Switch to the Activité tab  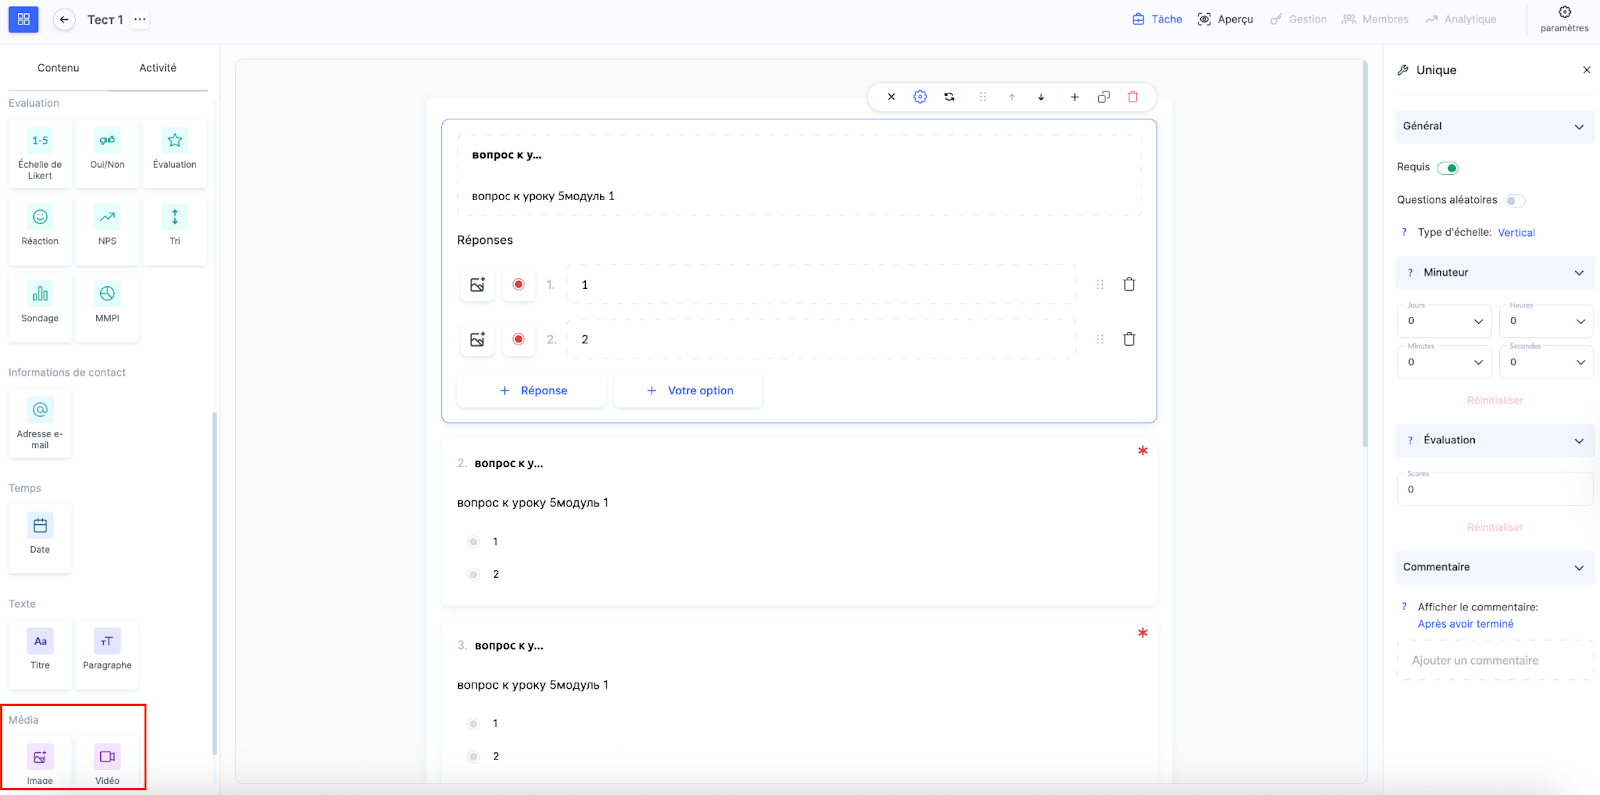tap(158, 68)
